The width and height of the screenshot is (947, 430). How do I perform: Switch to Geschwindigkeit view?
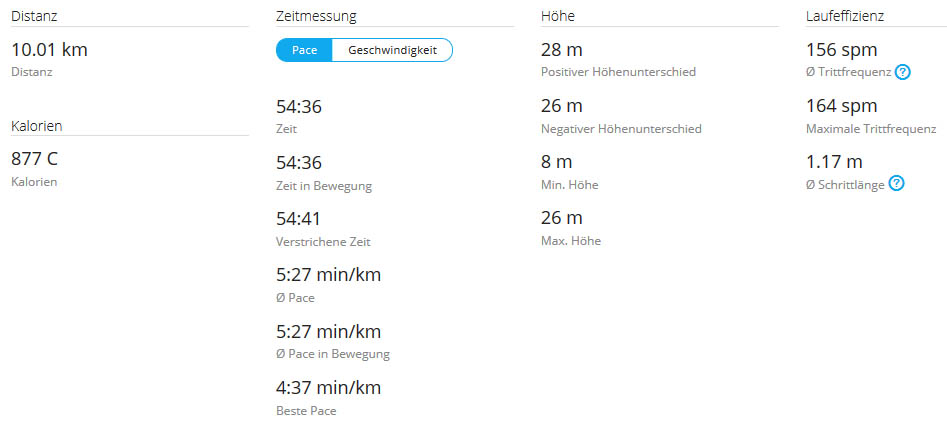(392, 50)
